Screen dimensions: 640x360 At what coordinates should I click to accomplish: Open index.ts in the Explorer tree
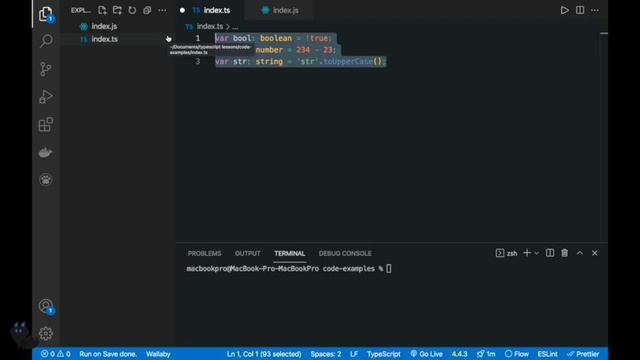pos(104,39)
